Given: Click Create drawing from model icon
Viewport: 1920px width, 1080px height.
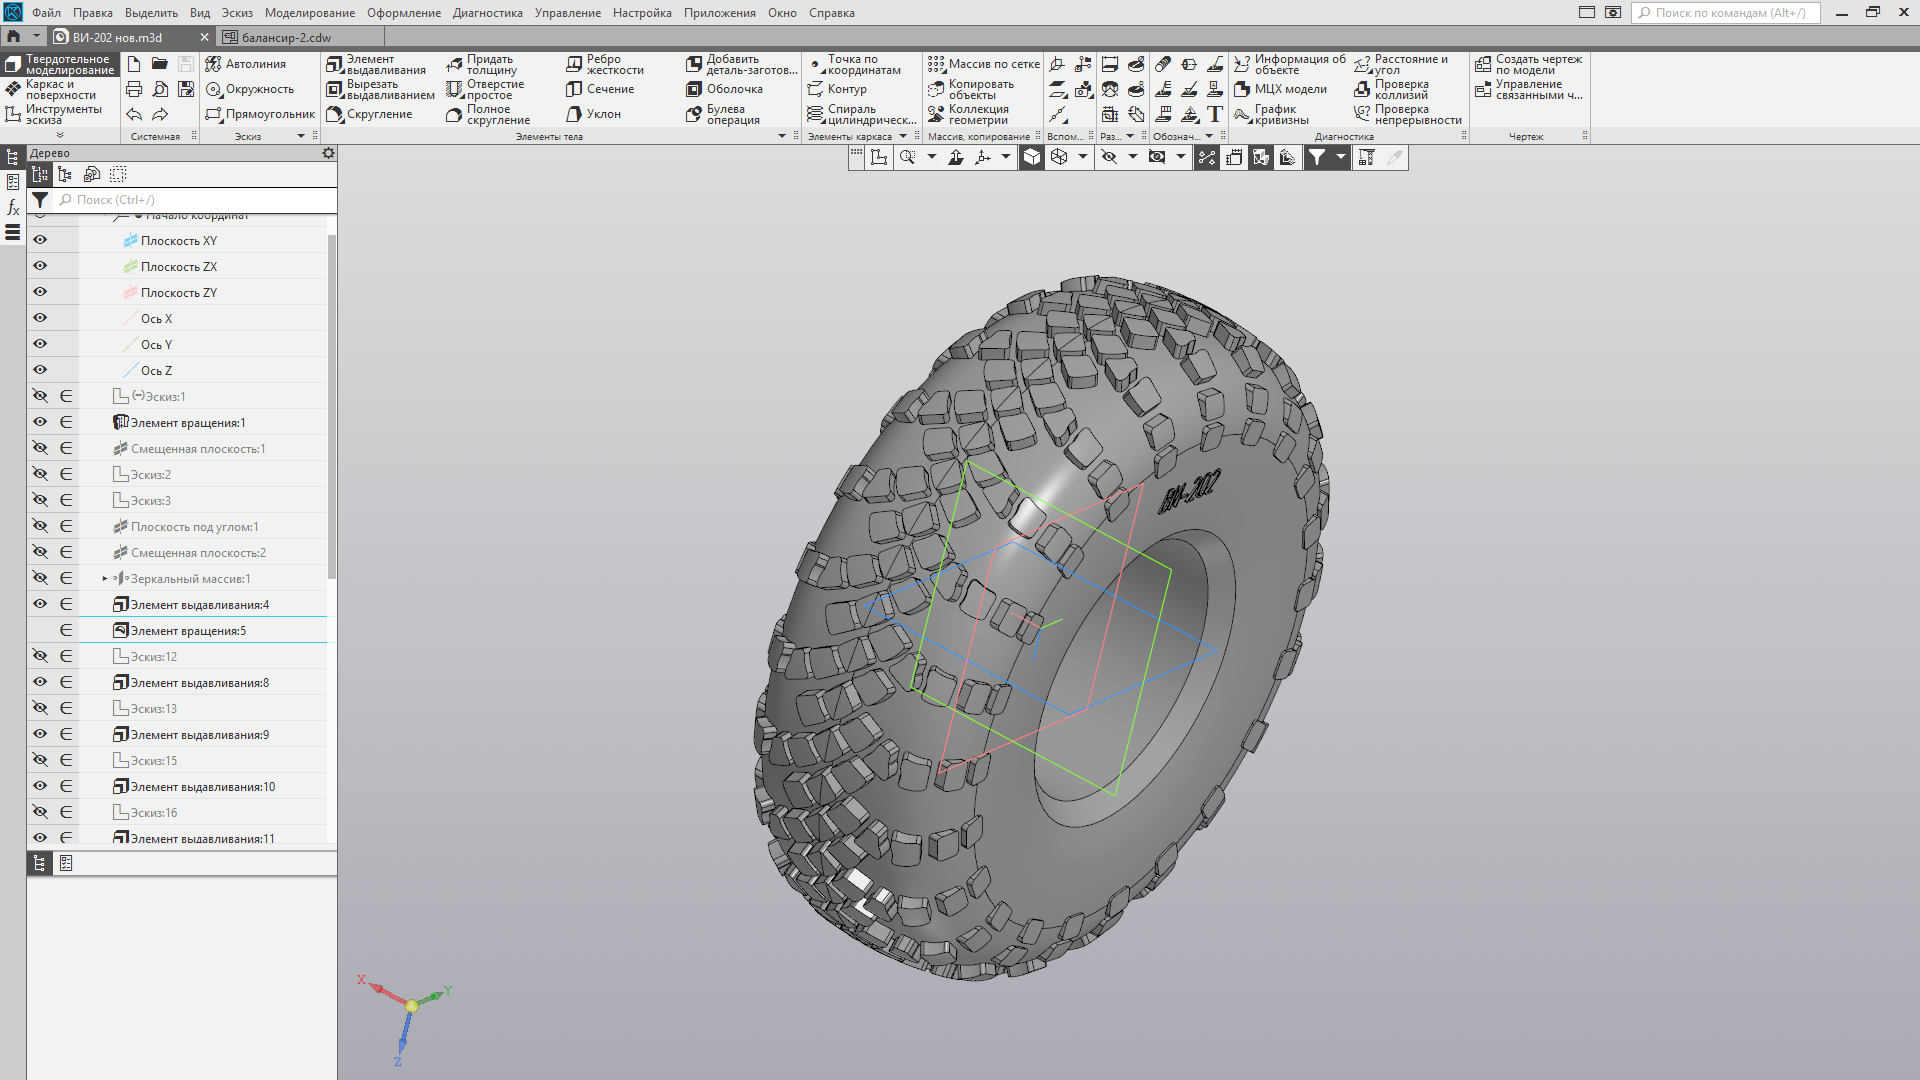Looking at the screenshot, I should click(x=1483, y=64).
